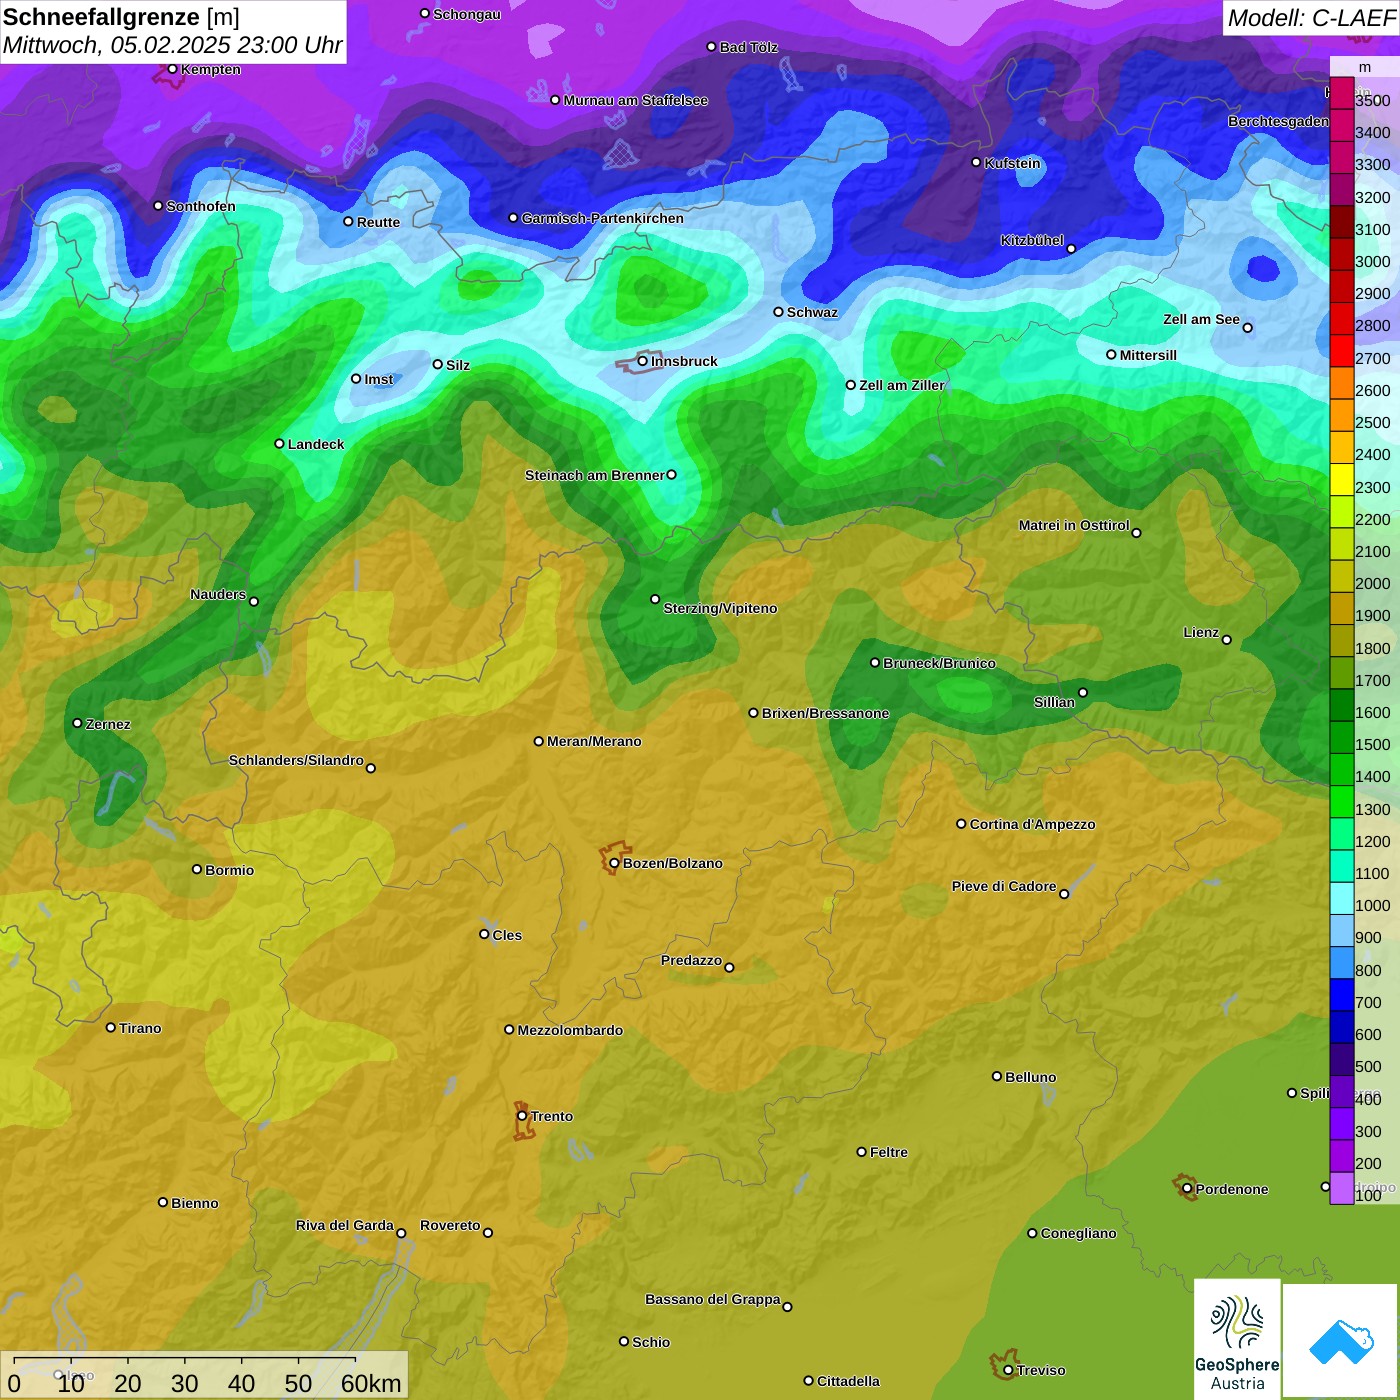Select the Innsbruck city marker dot
This screenshot has height=1400, width=1400.
pyautogui.click(x=643, y=361)
